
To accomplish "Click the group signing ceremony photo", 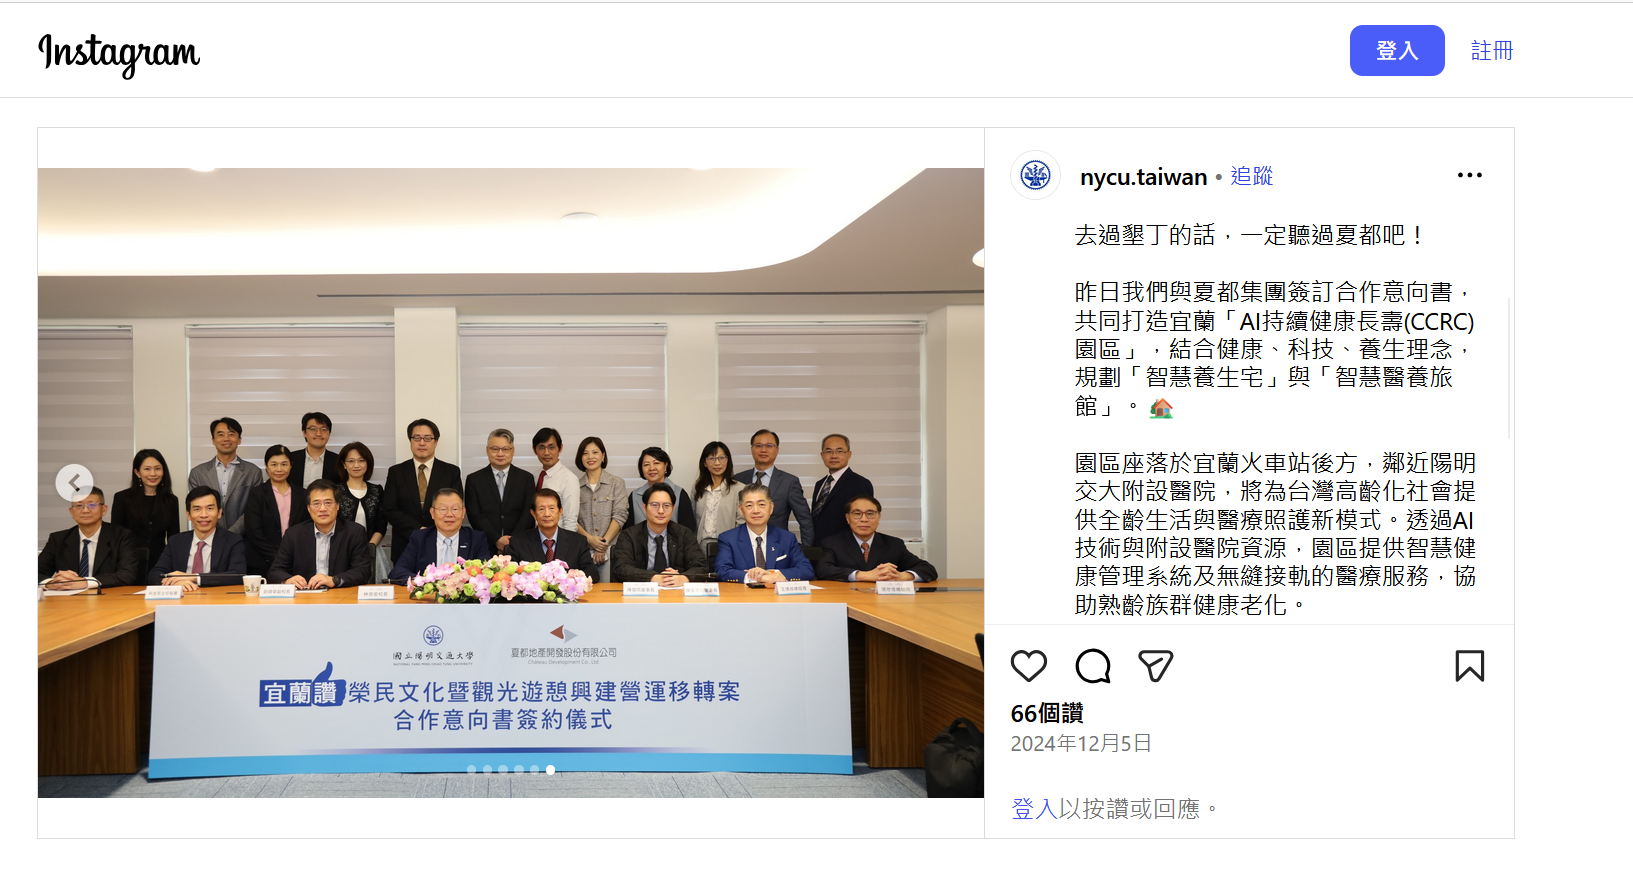I will pos(511,483).
